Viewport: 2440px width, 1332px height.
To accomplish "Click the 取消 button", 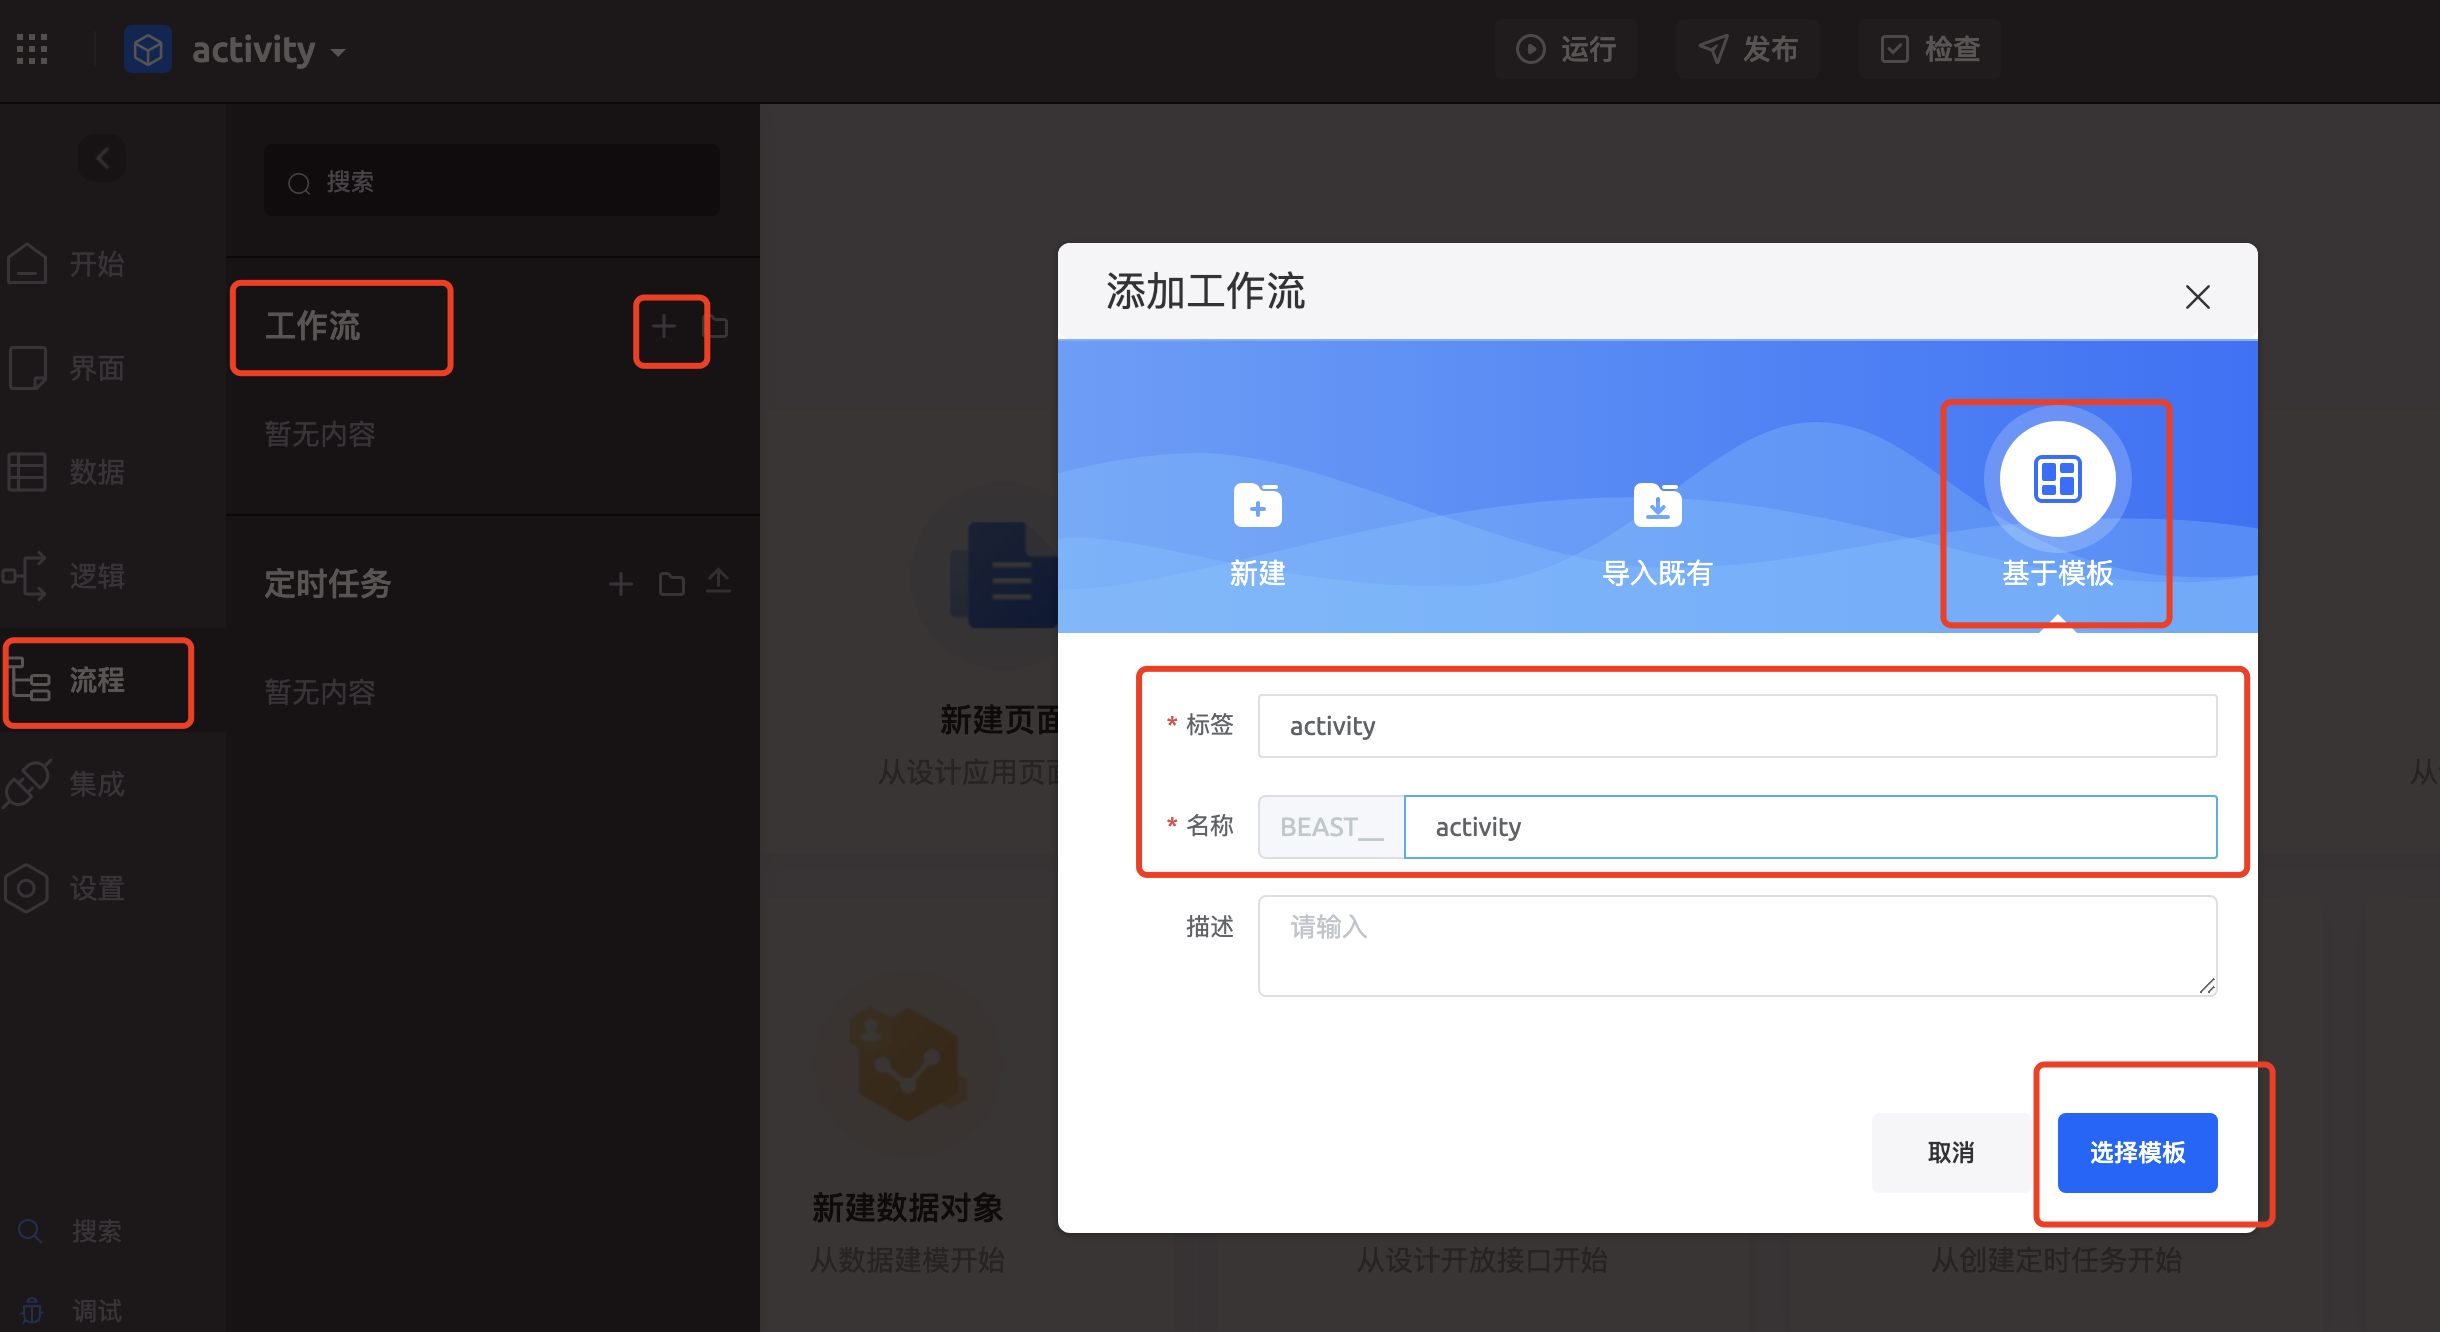I will click(x=1950, y=1152).
